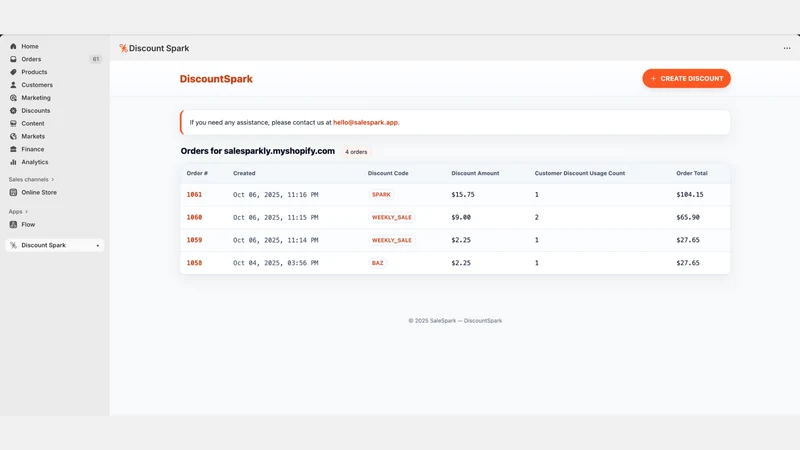Click the Content icon in sidebar
Screen dimensions: 800x450
pyautogui.click(x=13, y=123)
